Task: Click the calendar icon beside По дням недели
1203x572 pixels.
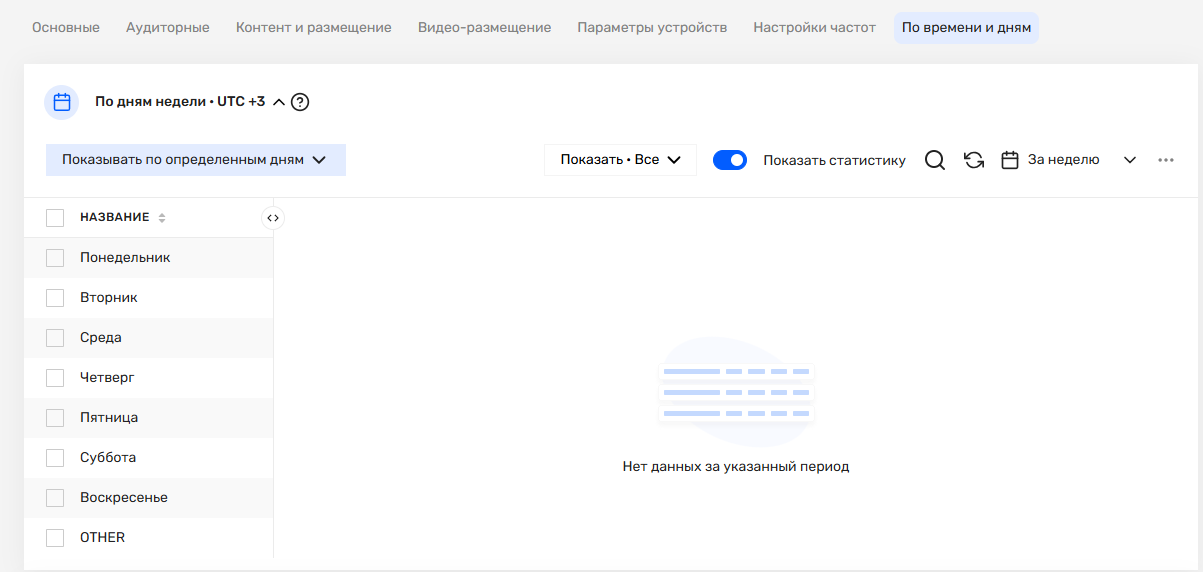Action: pos(61,102)
